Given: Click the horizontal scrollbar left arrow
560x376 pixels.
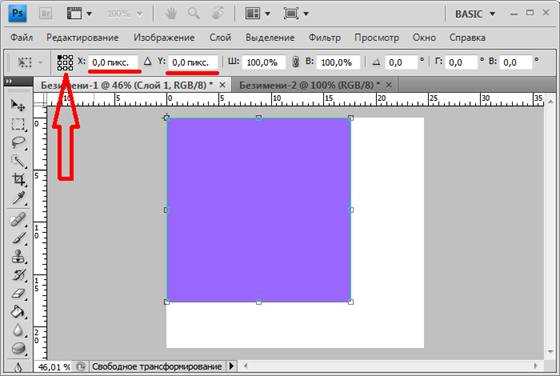Looking at the screenshot, I should coord(246,366).
